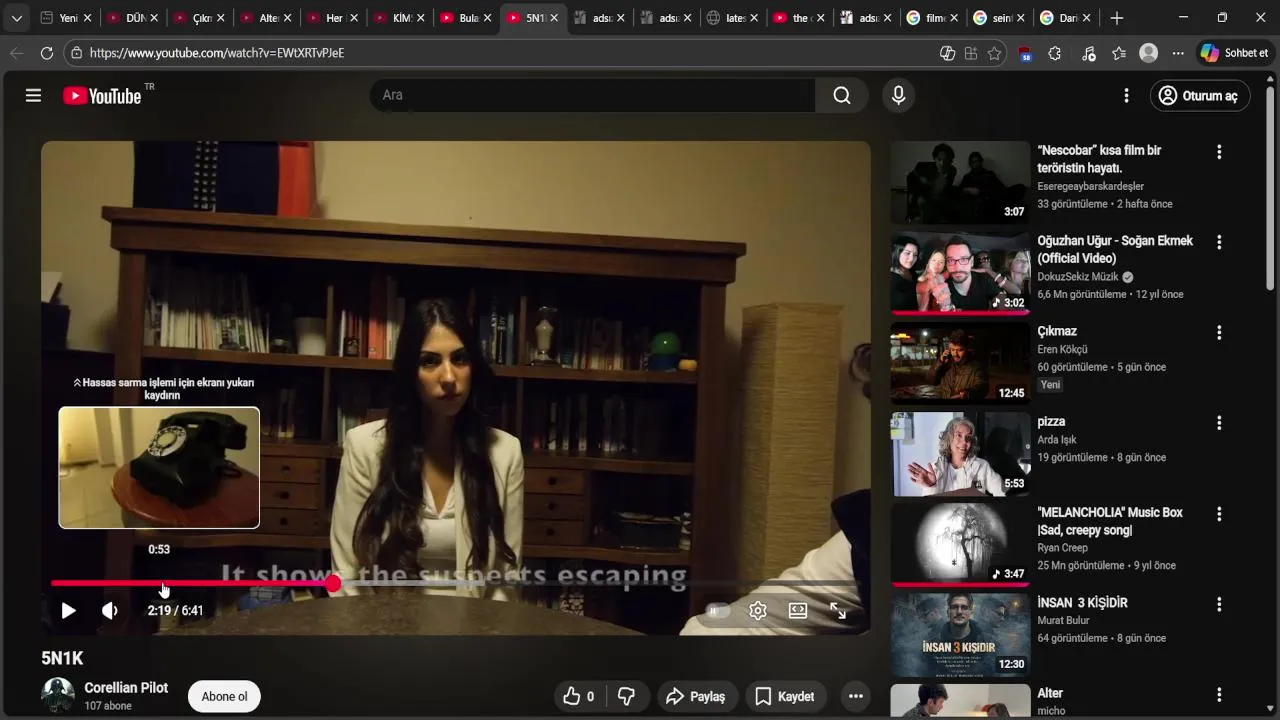Image resolution: width=1280 pixels, height=720 pixels.
Task: Open options menu for İNSAN 3 KİŞİDİR video
Action: coord(1219,604)
